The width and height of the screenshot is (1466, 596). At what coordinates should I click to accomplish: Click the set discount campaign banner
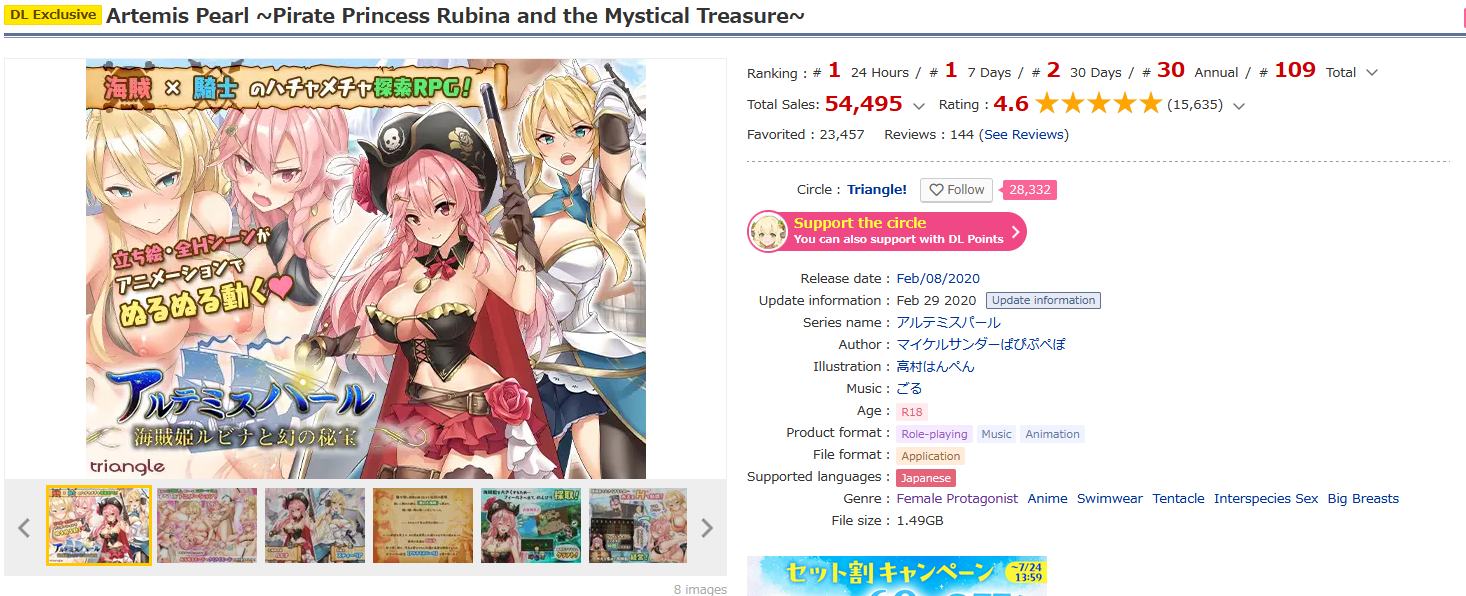pyautogui.click(x=896, y=576)
